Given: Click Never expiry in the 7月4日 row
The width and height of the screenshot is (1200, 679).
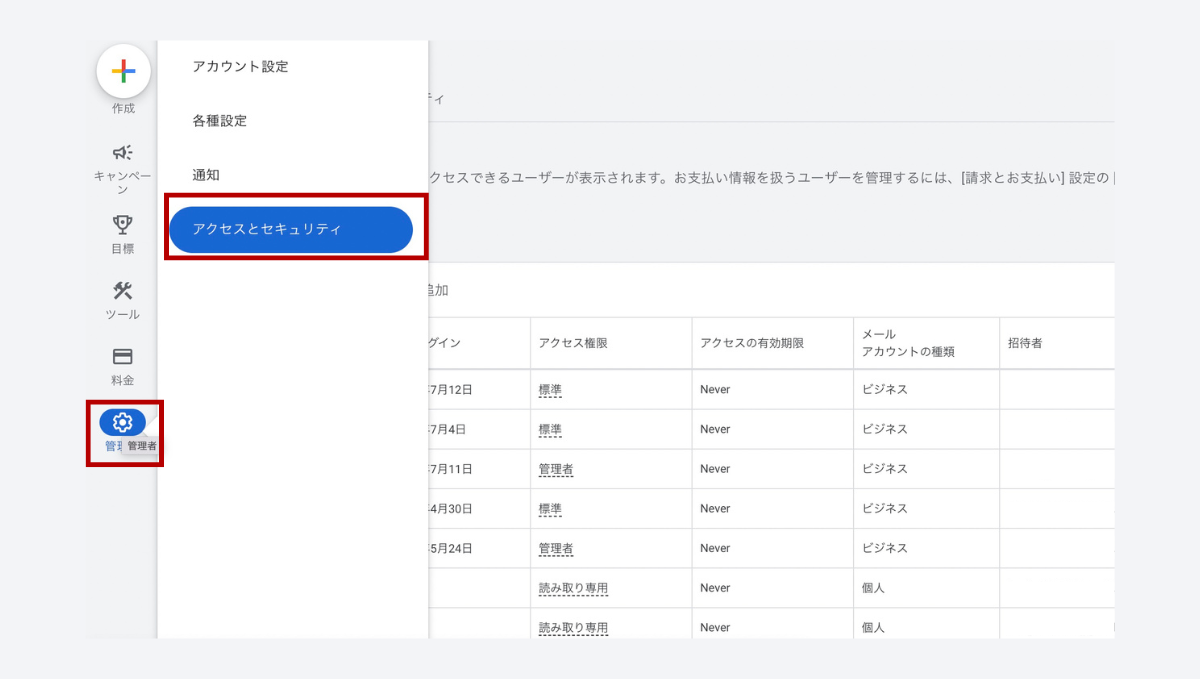Looking at the screenshot, I should coord(715,430).
